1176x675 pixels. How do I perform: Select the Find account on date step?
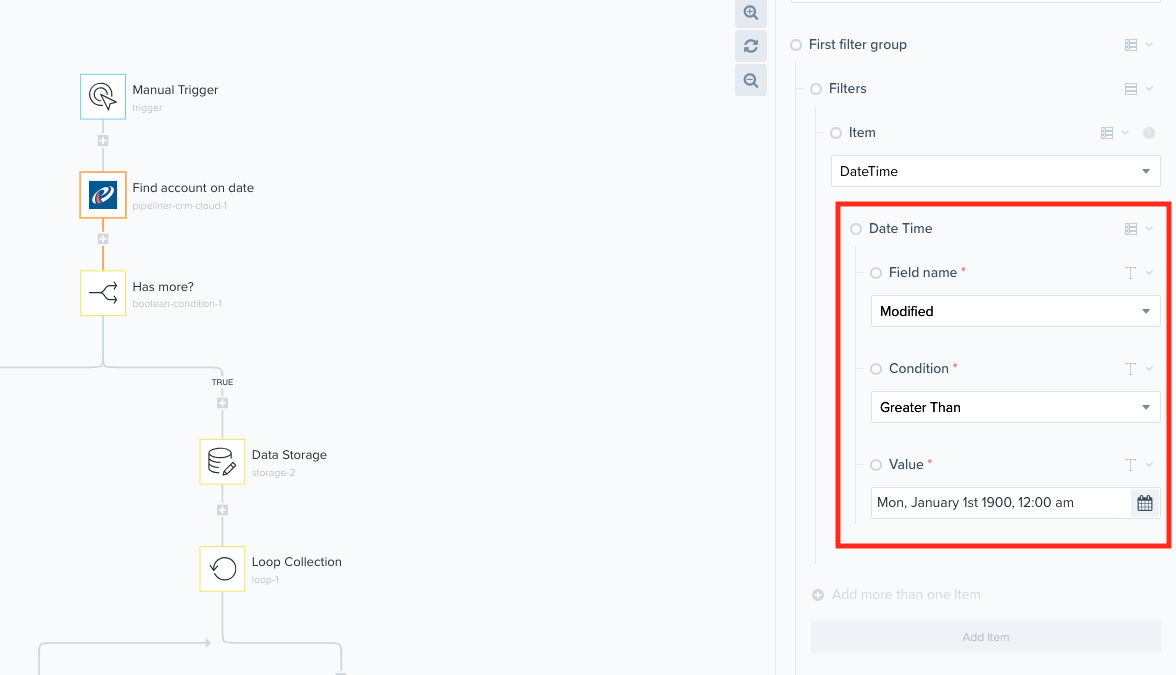(x=103, y=194)
